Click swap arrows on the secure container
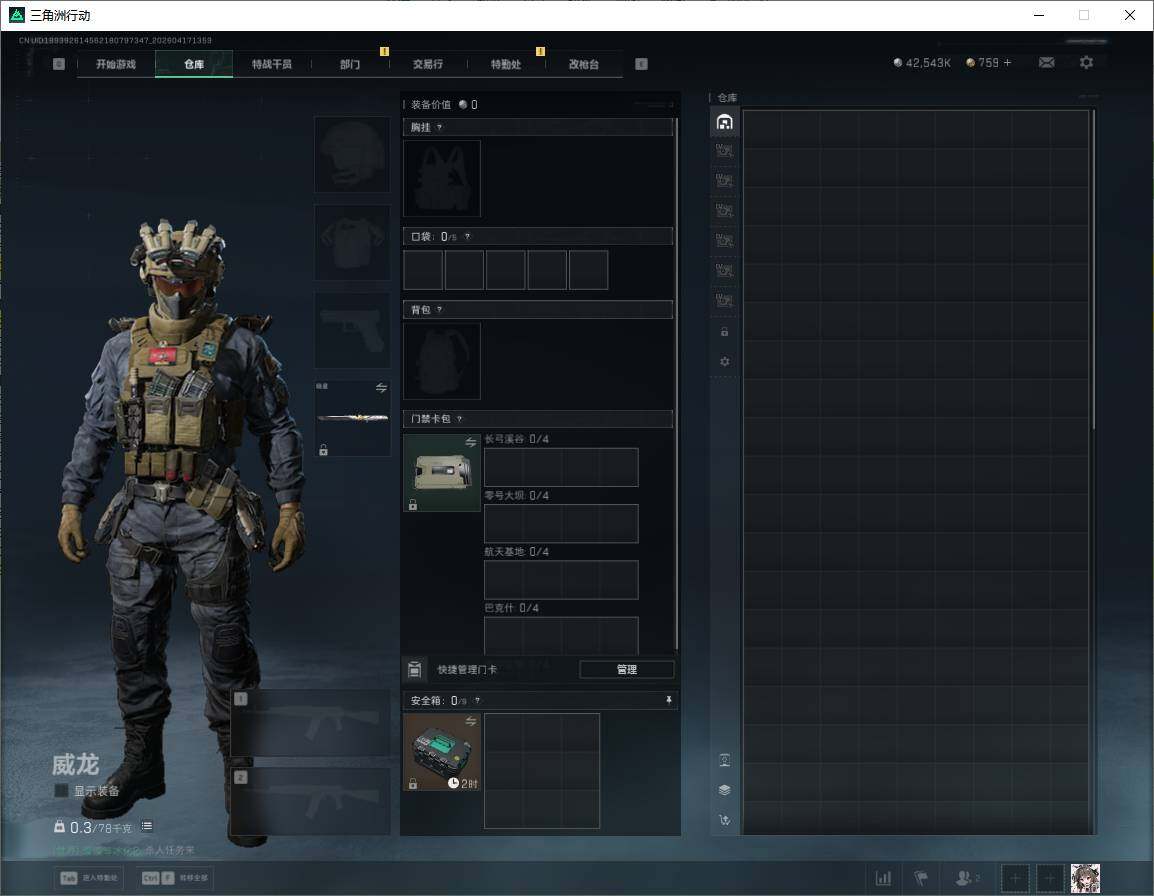 (471, 721)
